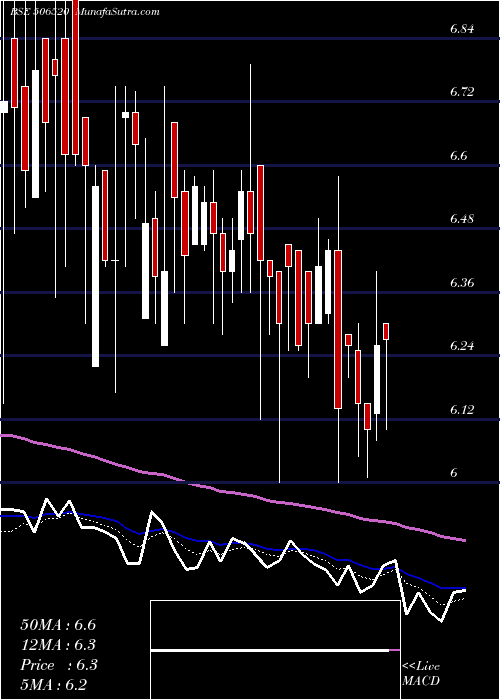Click the 6 price axis label
500x700 pixels.
pos(454,473)
